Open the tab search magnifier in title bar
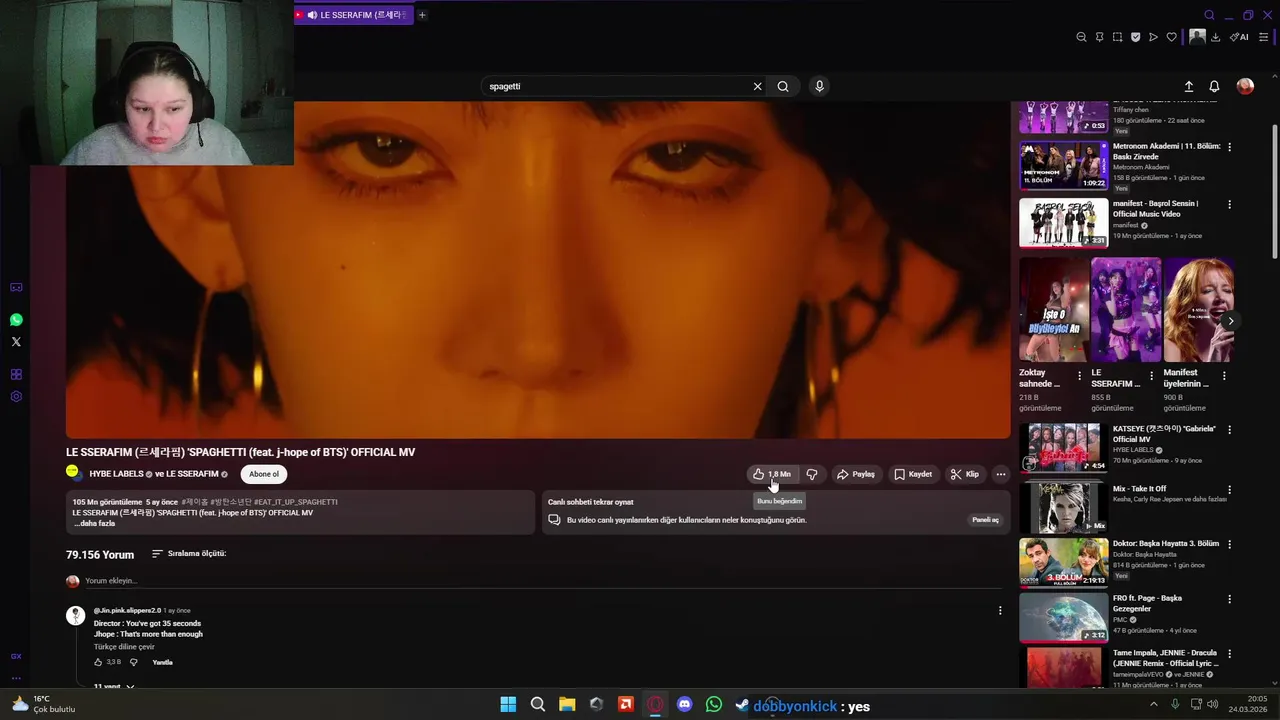This screenshot has width=1280, height=720. 1209,15
